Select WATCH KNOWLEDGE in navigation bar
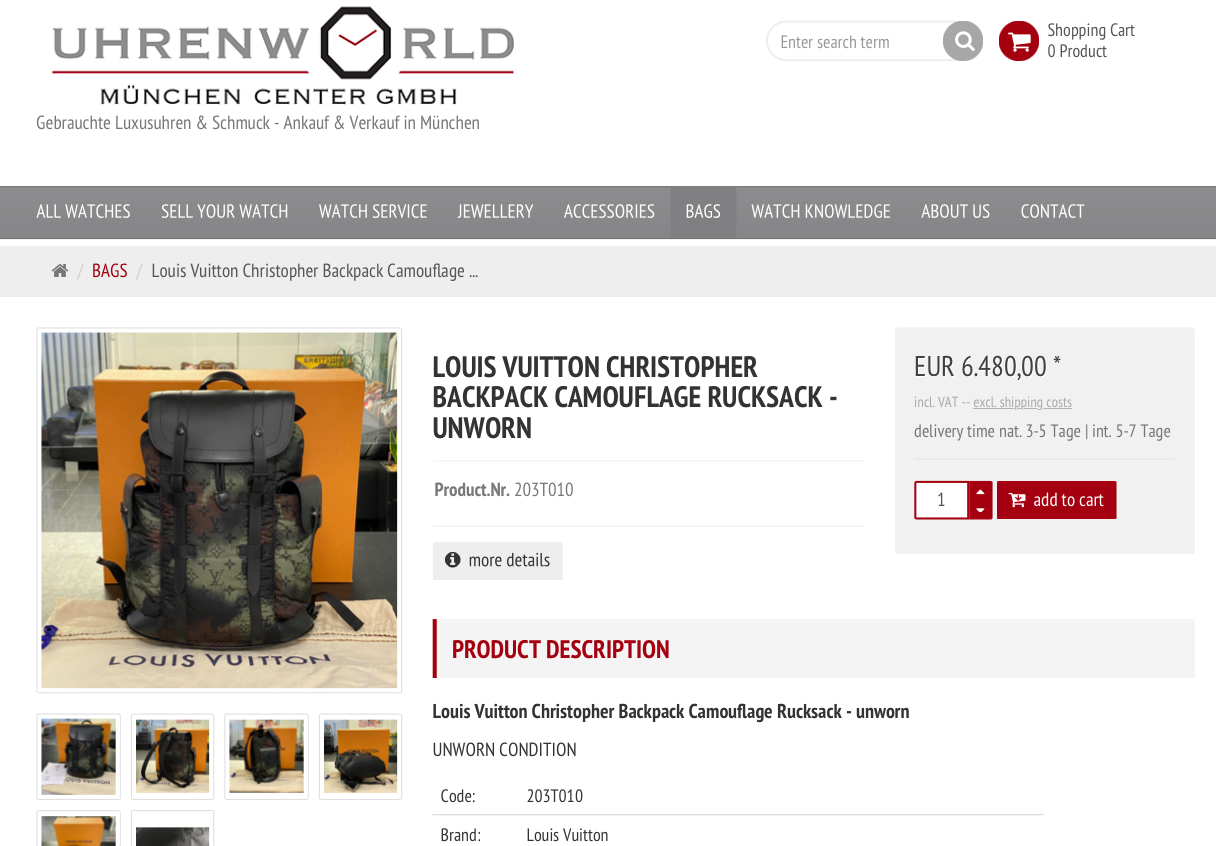The image size is (1216, 846). click(821, 211)
